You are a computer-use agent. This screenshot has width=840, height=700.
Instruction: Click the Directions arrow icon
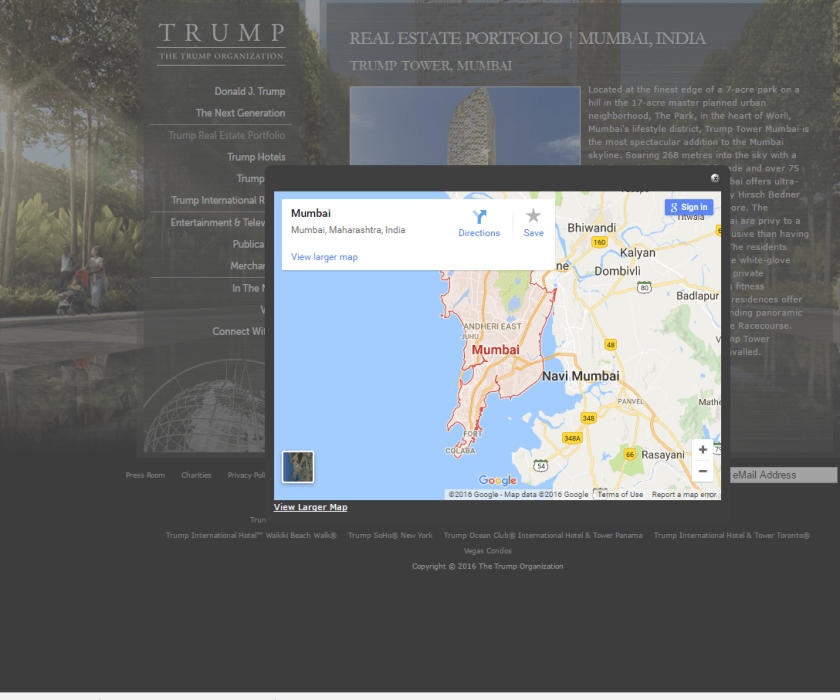click(x=479, y=217)
